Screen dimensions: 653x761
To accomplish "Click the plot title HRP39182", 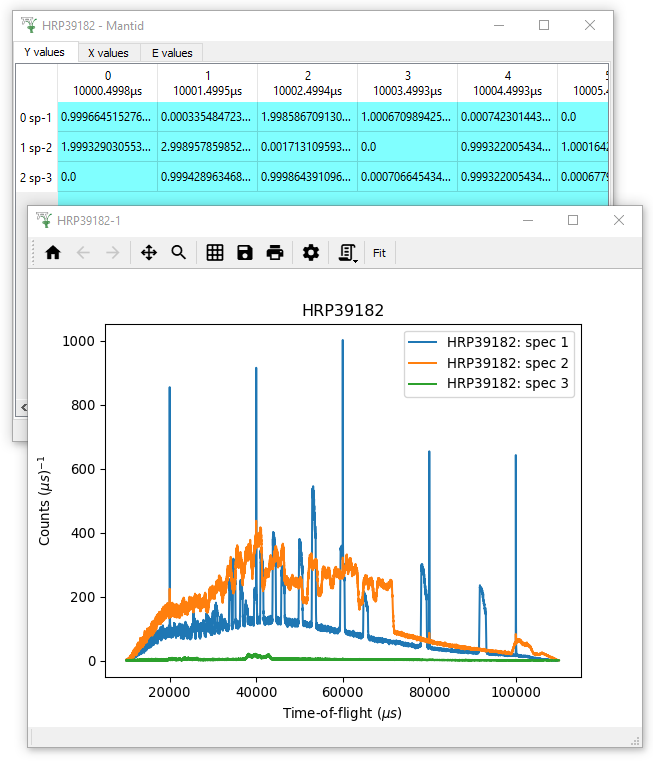I will [x=343, y=310].
